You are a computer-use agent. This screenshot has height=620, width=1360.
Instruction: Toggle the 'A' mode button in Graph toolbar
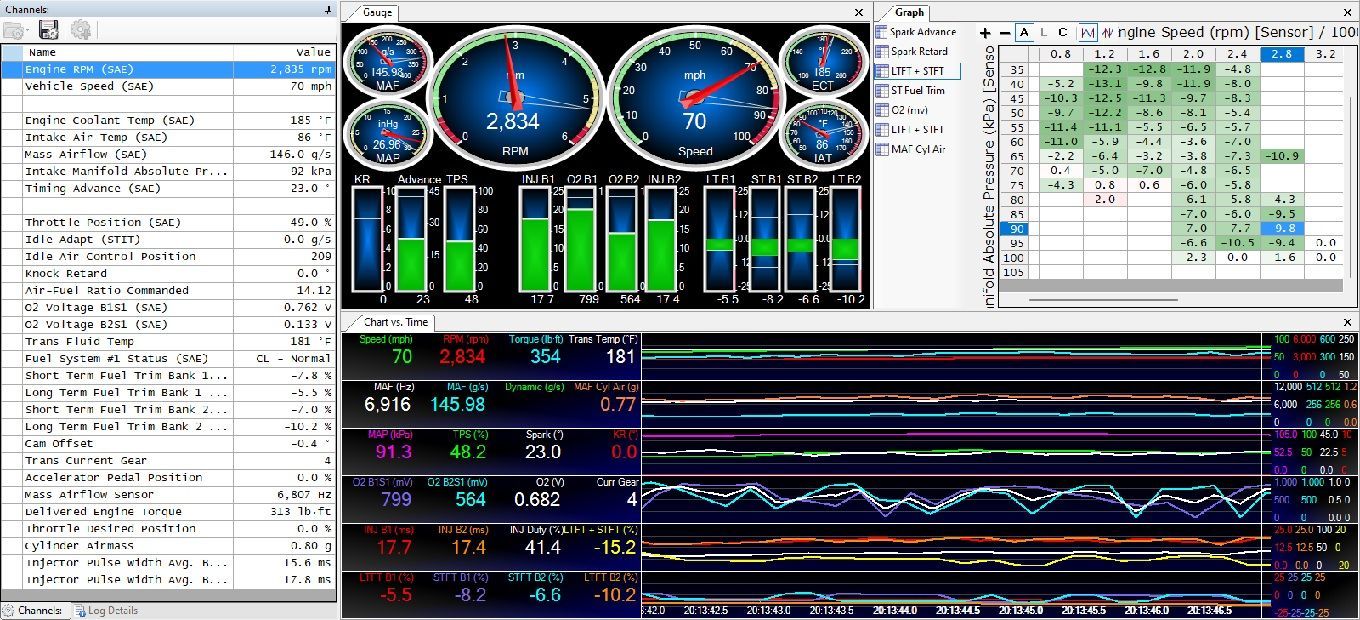(x=1024, y=32)
